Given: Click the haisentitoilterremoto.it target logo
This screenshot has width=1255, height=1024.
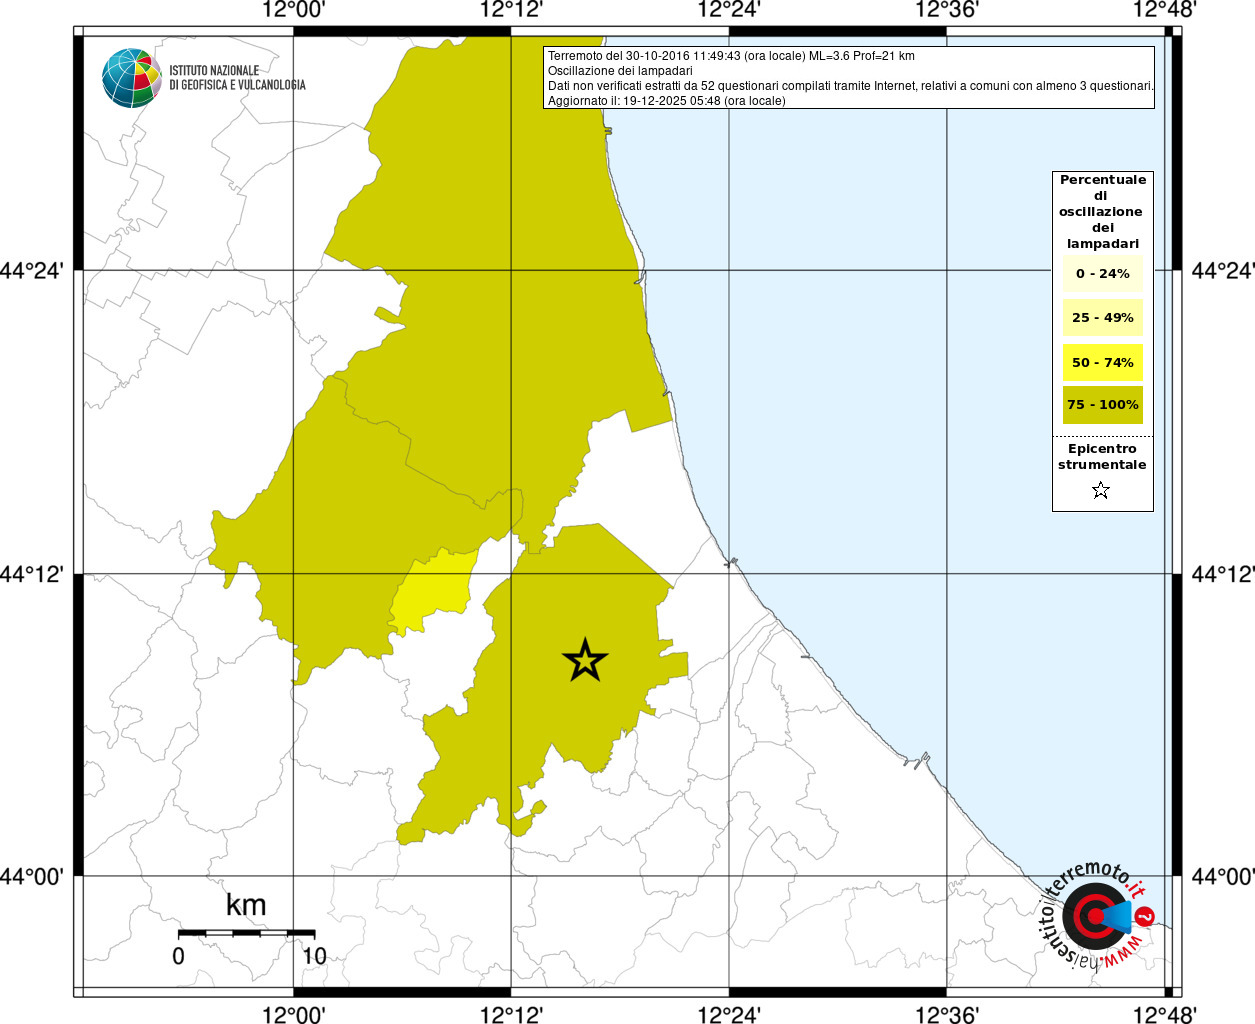Looking at the screenshot, I should 1097,917.
